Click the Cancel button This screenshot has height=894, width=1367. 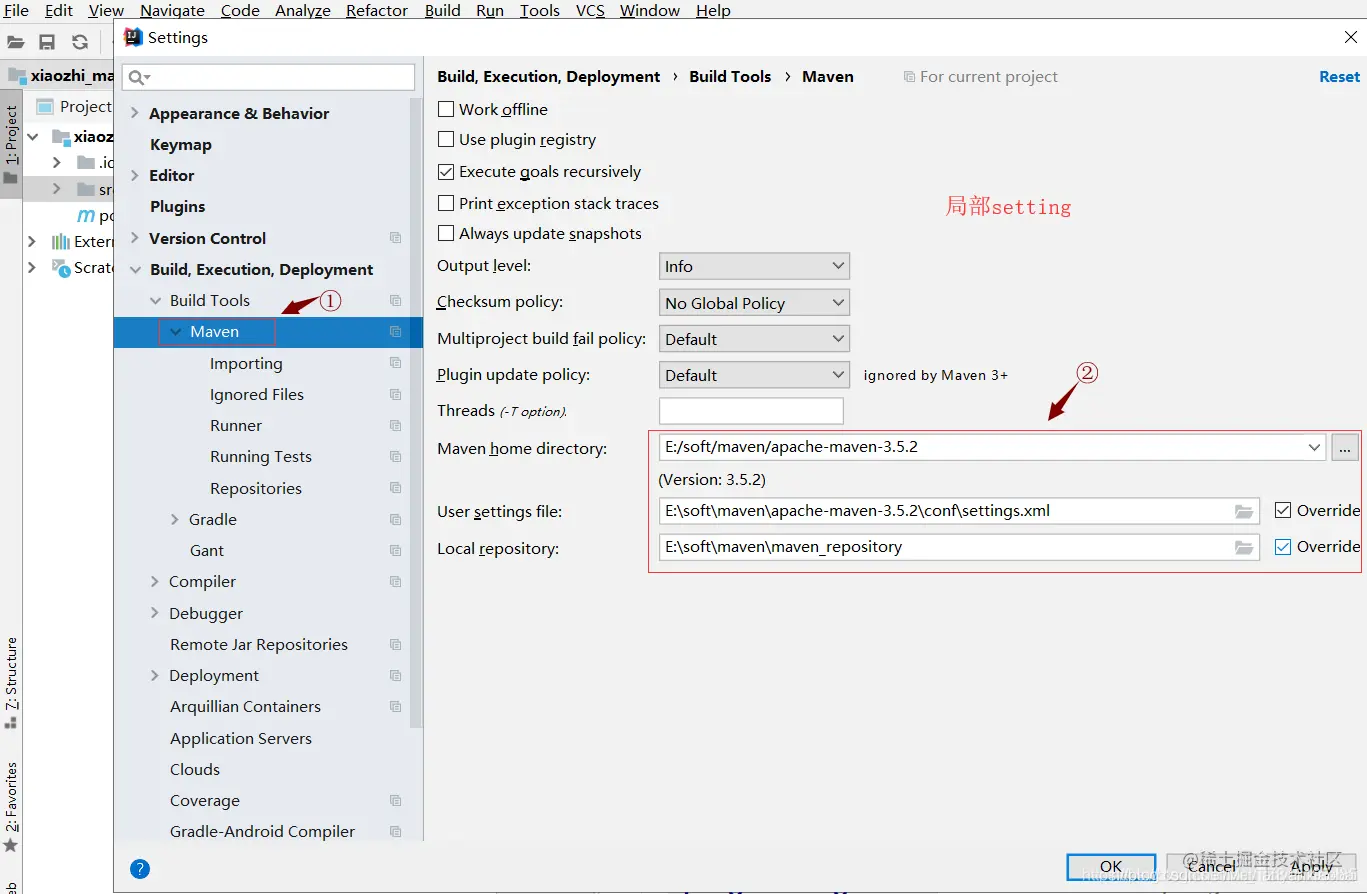(1212, 866)
